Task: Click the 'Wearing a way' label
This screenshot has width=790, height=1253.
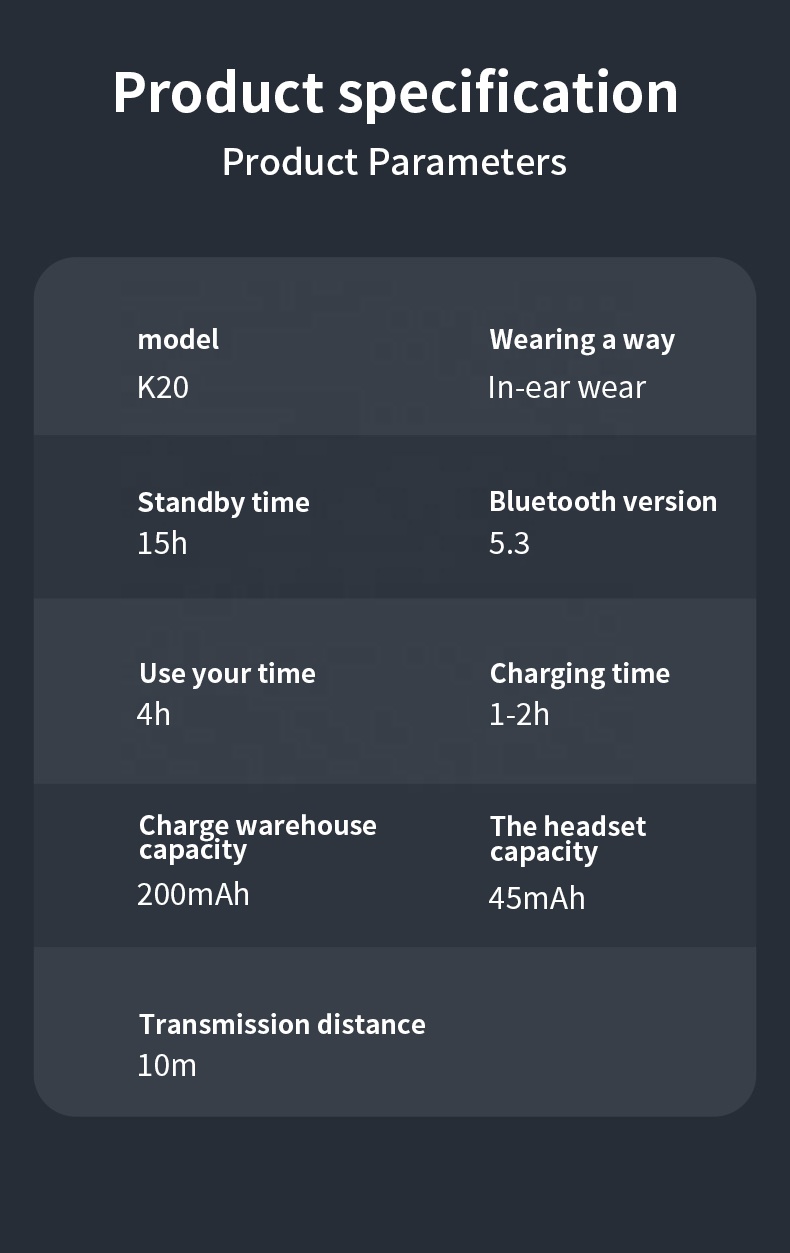Action: coord(582,340)
